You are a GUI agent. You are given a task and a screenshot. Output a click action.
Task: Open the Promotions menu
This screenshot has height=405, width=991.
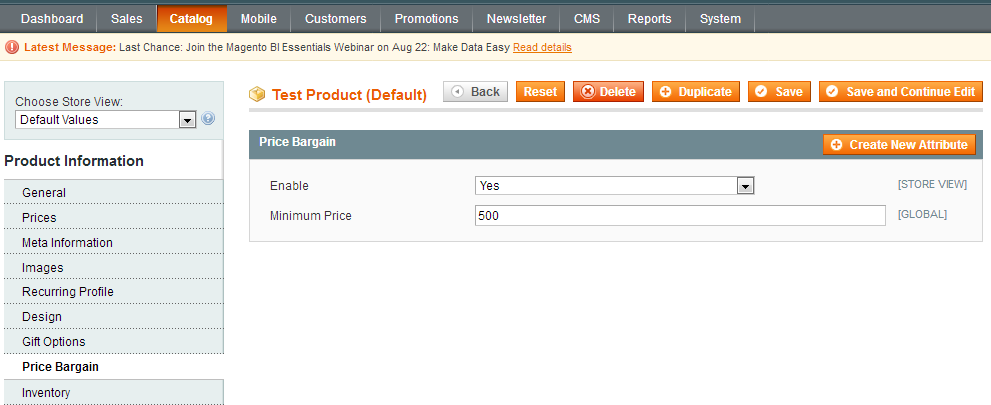[426, 19]
